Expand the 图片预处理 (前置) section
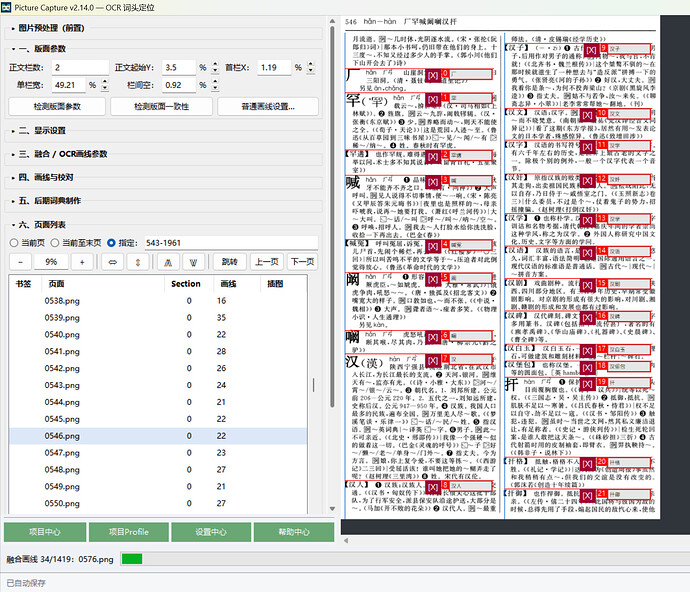This screenshot has width=690, height=592. pyautogui.click(x=51, y=28)
